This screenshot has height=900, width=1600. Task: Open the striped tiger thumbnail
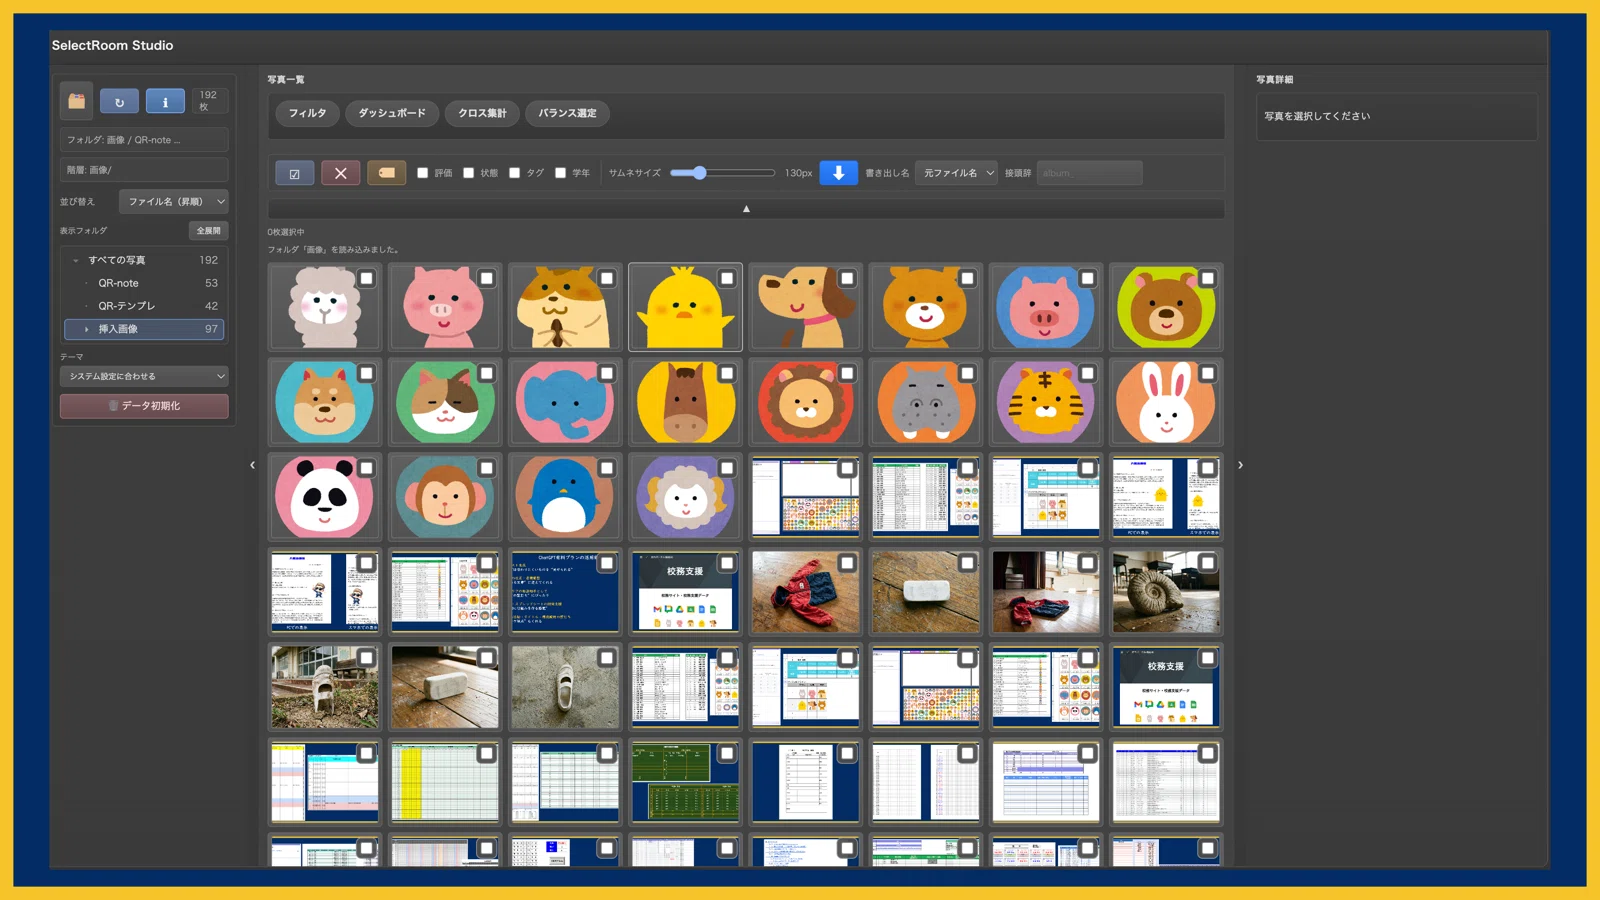[1045, 402]
